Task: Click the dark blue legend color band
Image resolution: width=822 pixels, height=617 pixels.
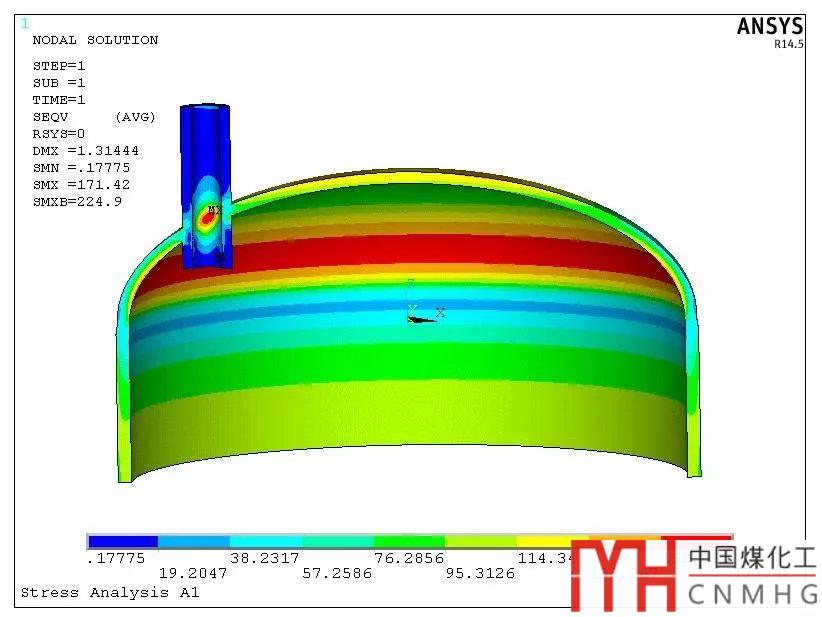Action: 123,541
